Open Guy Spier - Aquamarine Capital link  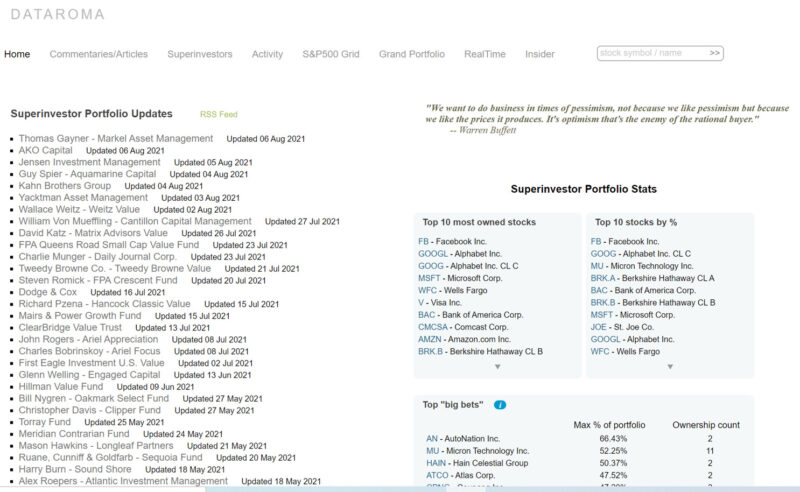87,174
